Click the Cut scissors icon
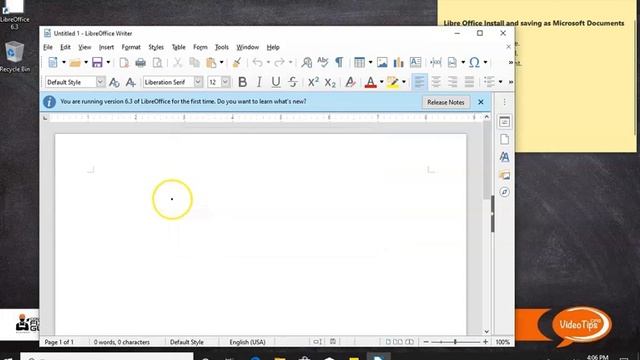 coord(178,62)
